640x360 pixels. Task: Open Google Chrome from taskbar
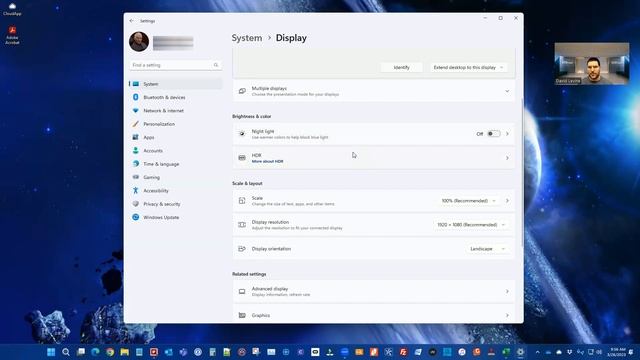(110, 352)
